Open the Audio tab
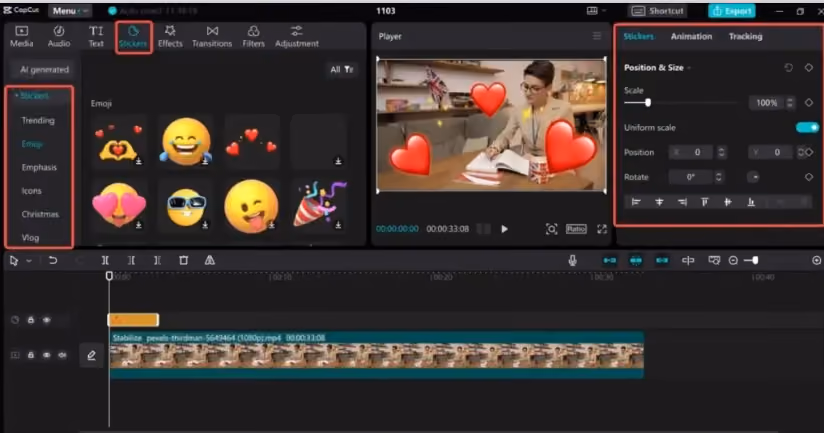The width and height of the screenshot is (824, 433). point(59,37)
